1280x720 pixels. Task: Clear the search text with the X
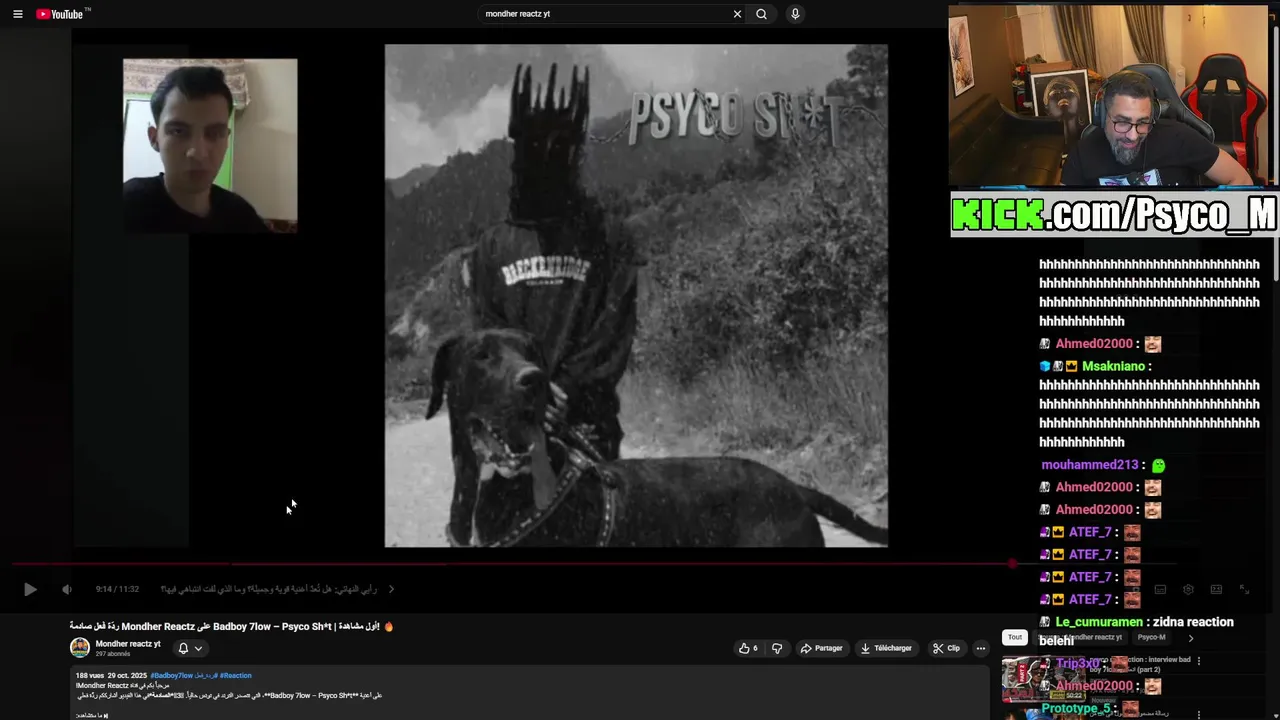click(737, 14)
